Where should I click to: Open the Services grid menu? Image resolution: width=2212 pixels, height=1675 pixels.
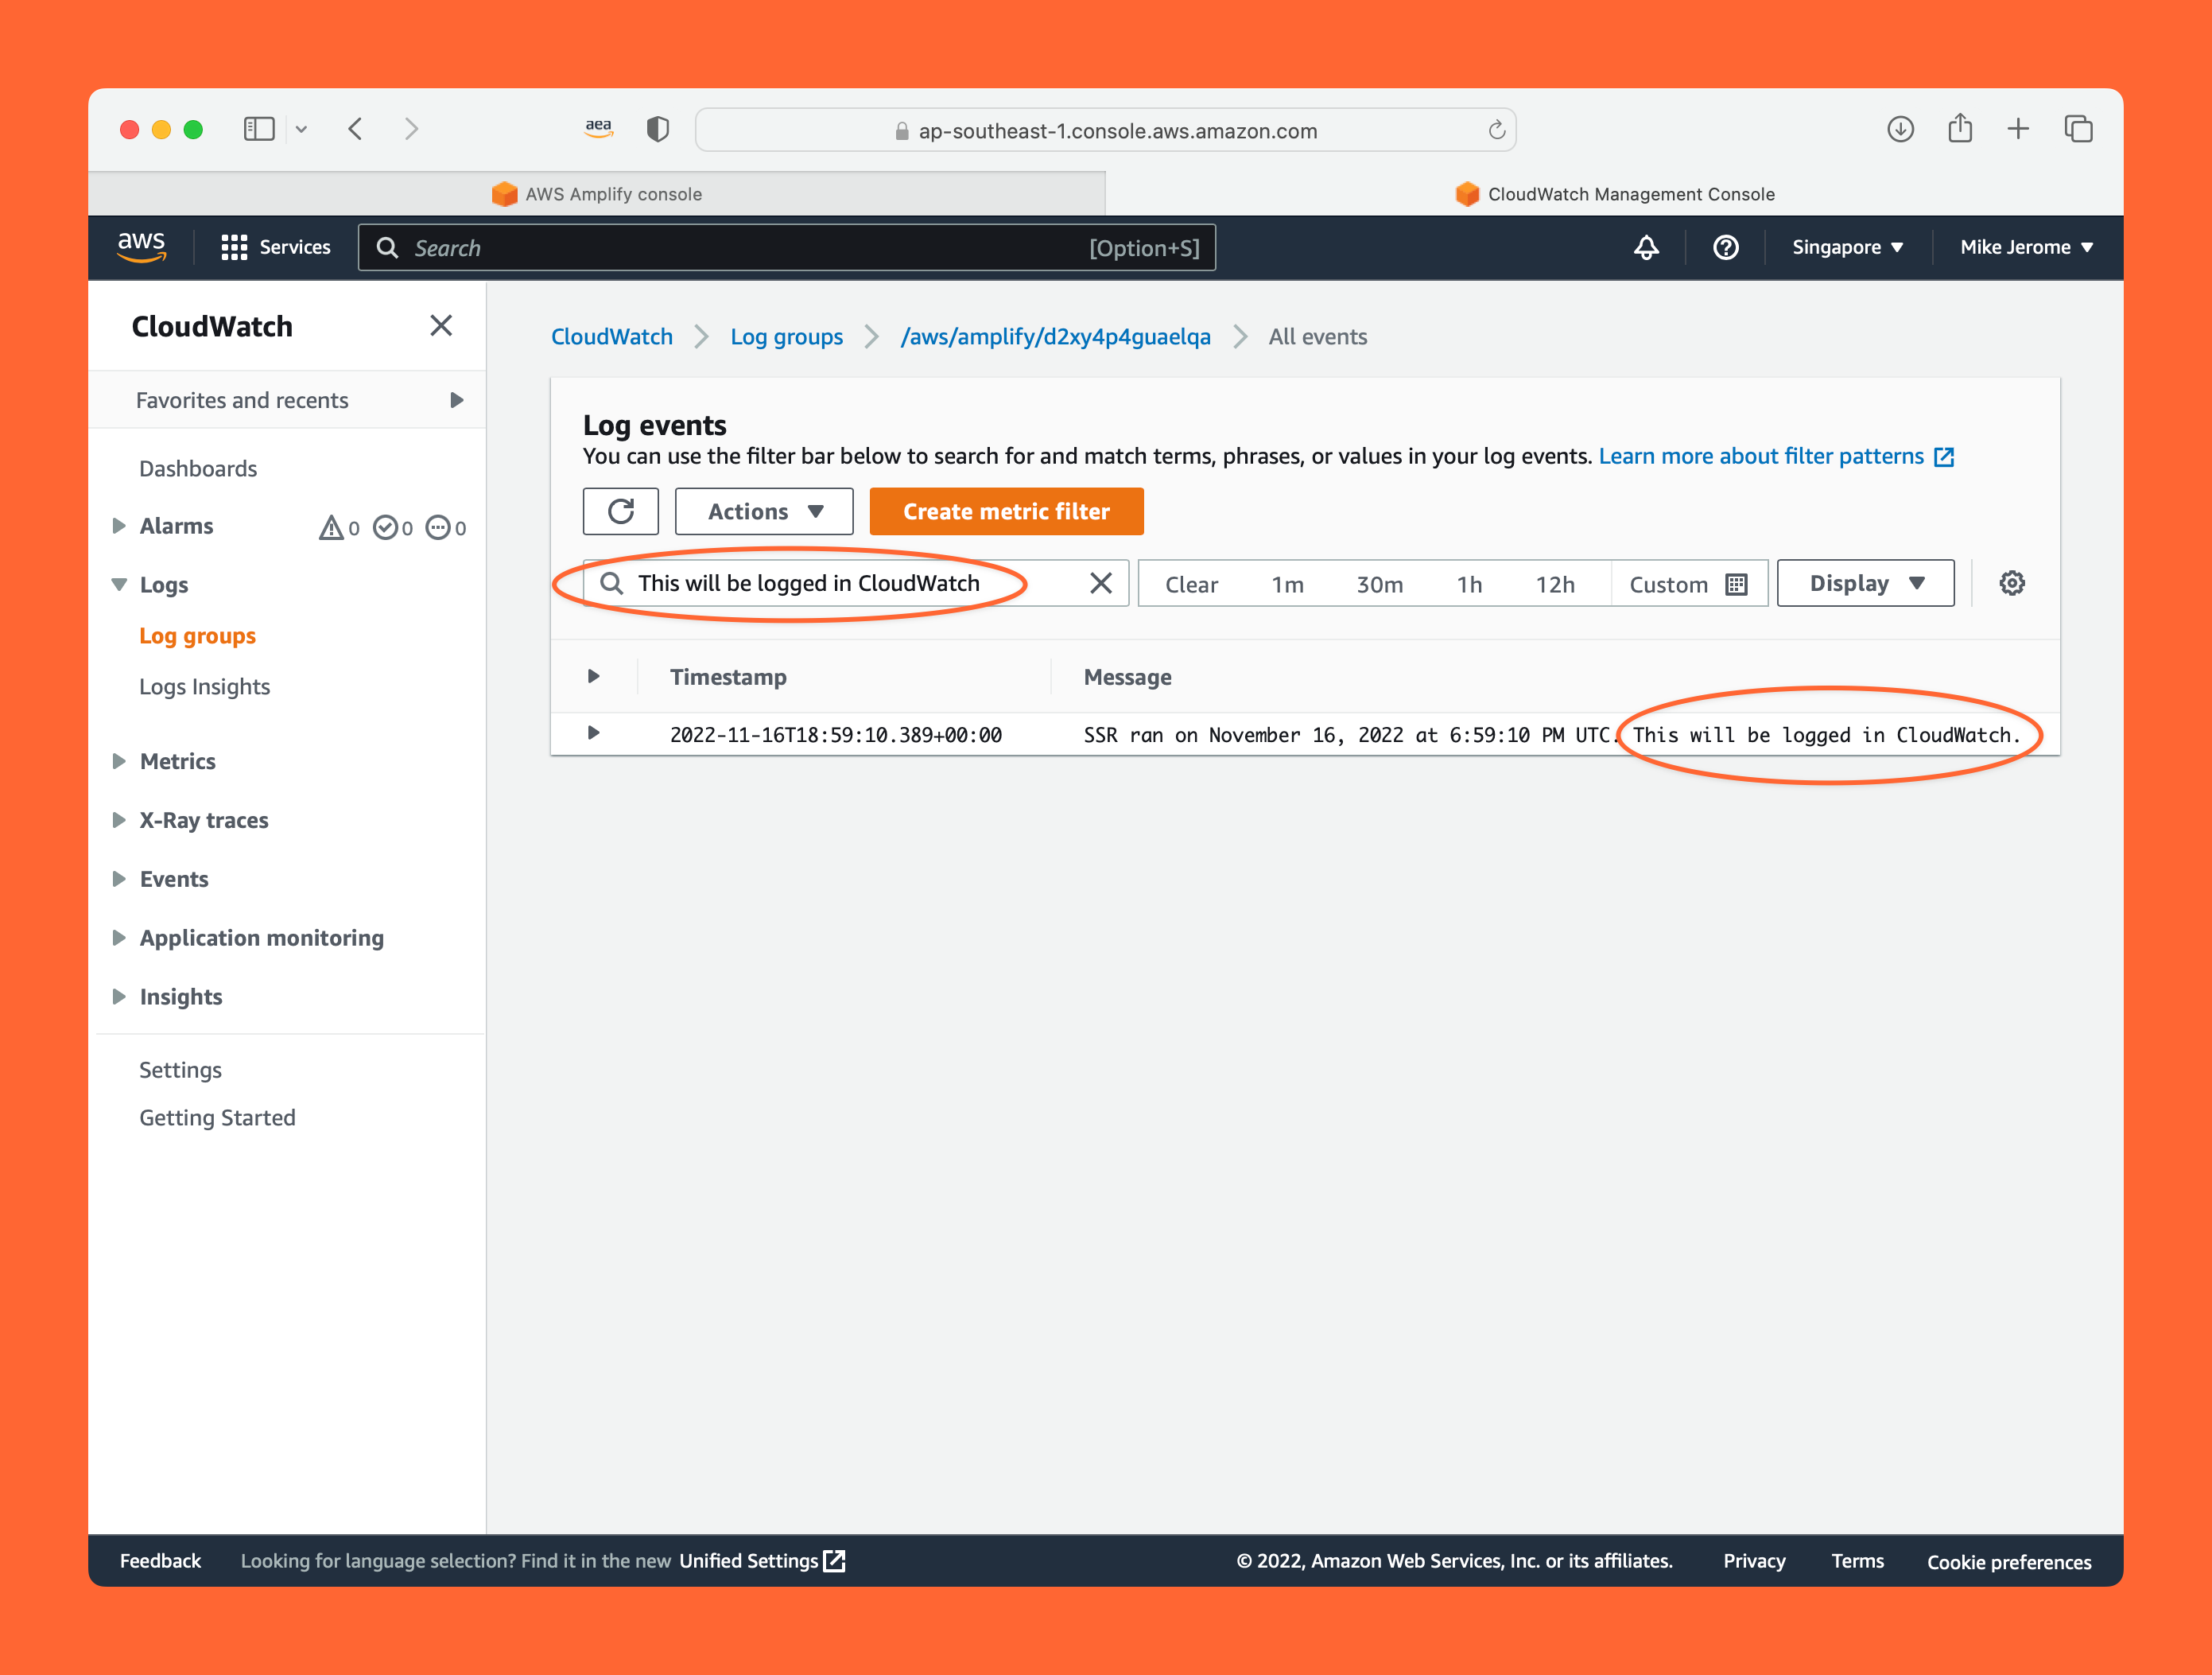pos(275,247)
